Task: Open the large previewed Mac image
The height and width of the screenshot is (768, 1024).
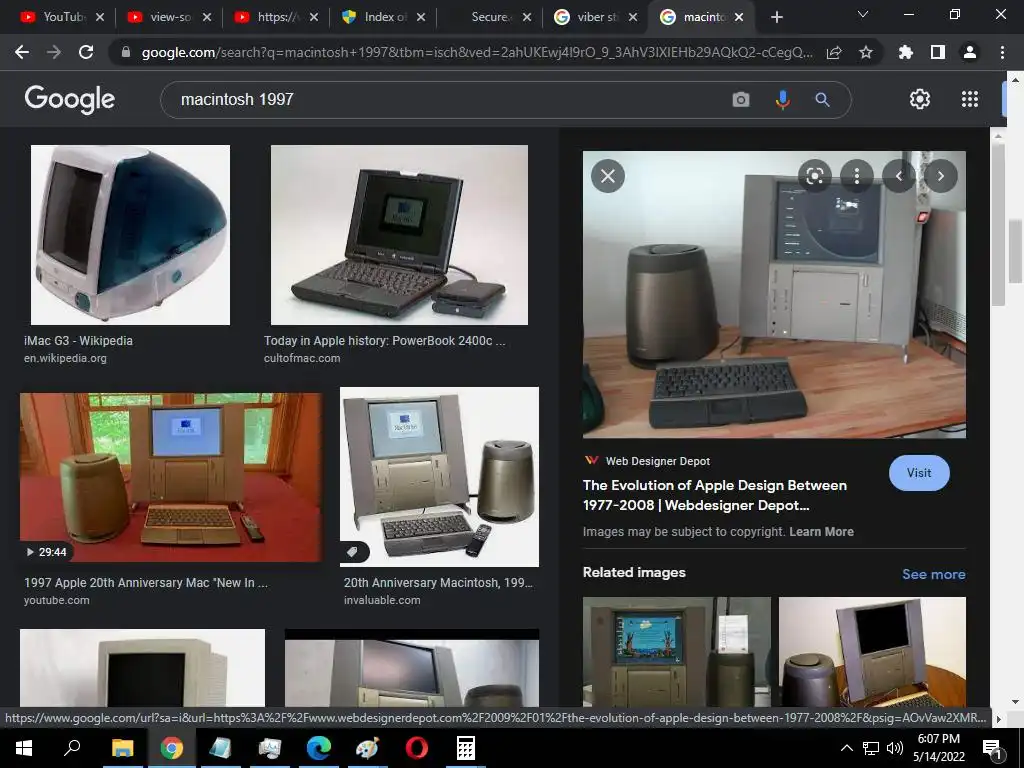Action: pos(774,295)
